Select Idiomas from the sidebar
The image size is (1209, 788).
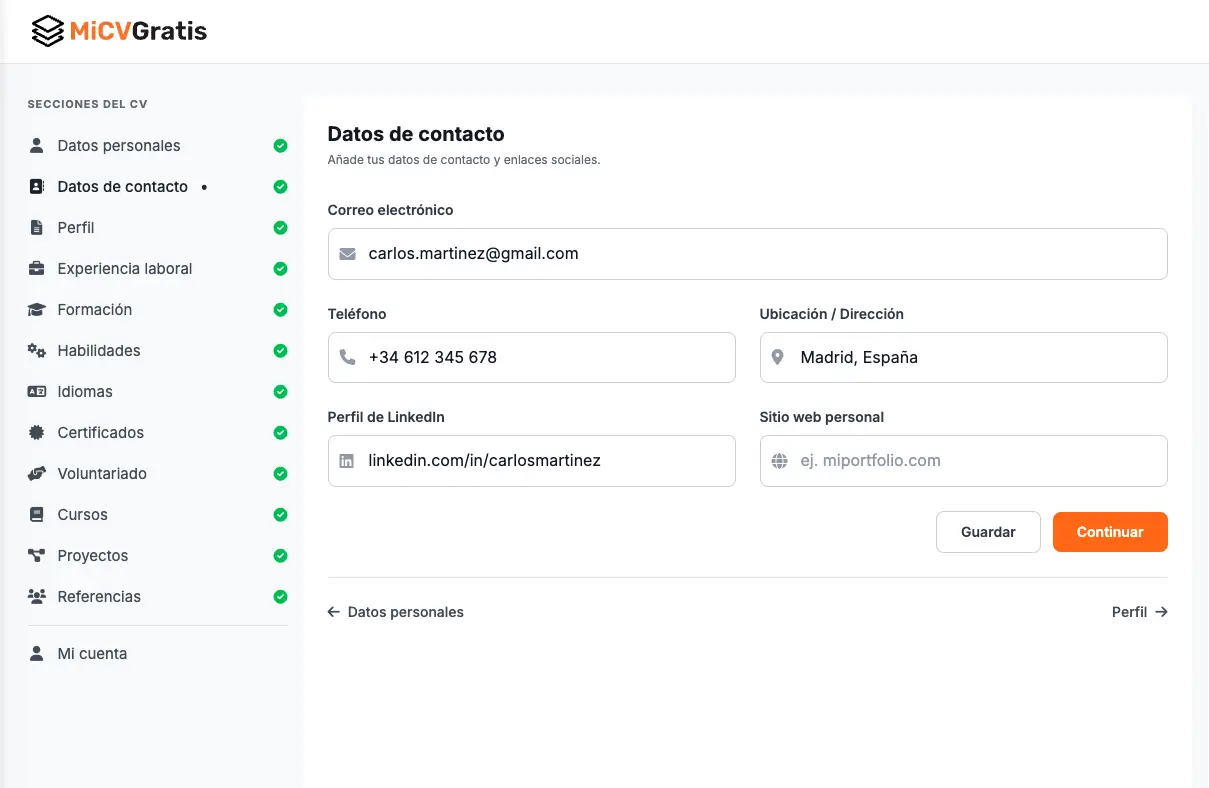click(85, 391)
